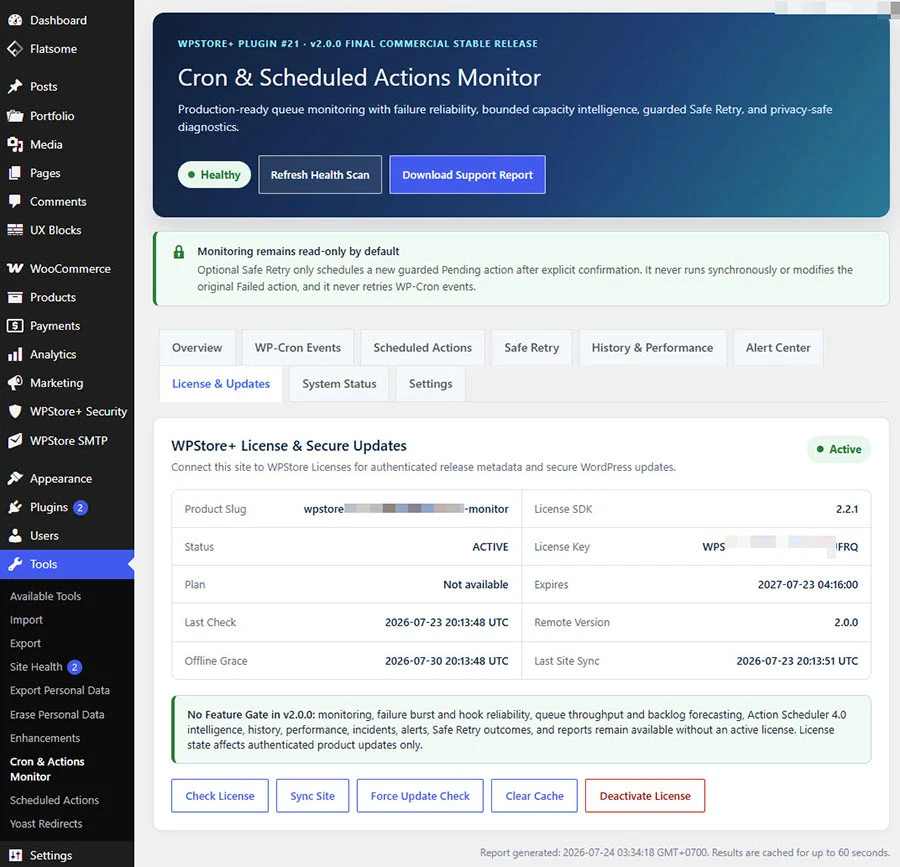
Task: Click the Analytics bar chart icon
Action: coord(15,355)
